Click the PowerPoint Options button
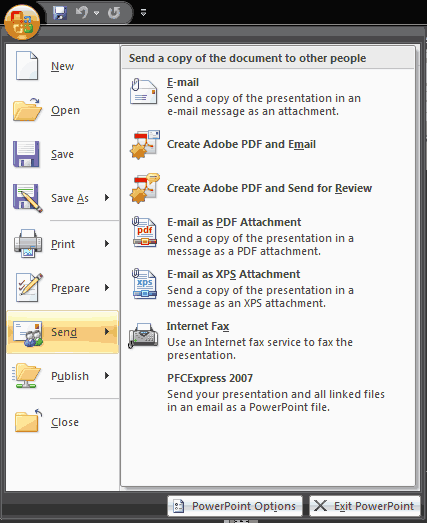This screenshot has width=427, height=523. (x=235, y=506)
